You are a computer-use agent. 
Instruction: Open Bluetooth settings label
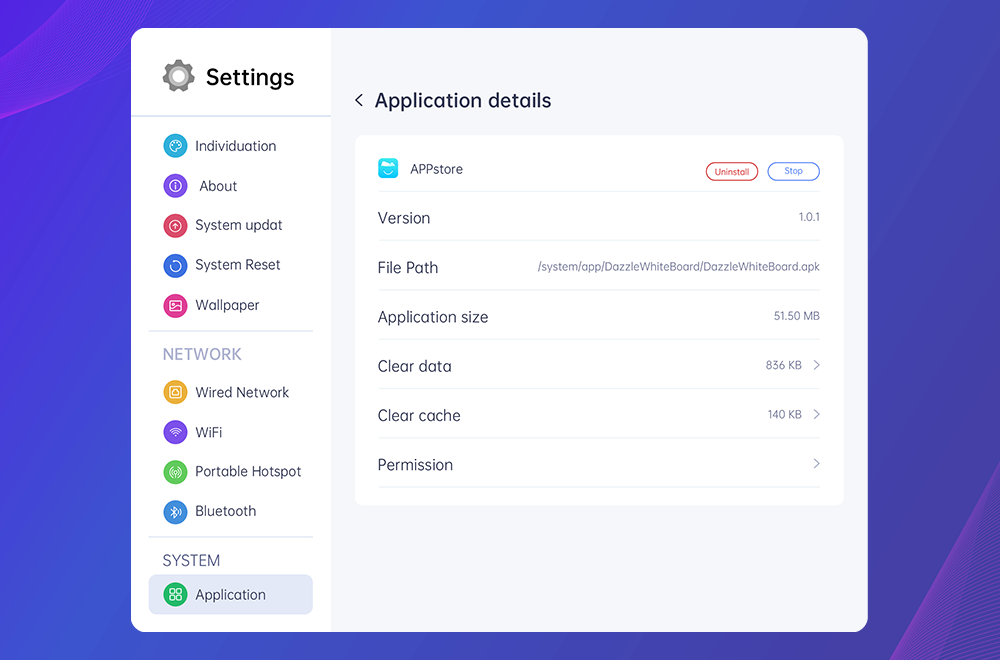click(226, 511)
